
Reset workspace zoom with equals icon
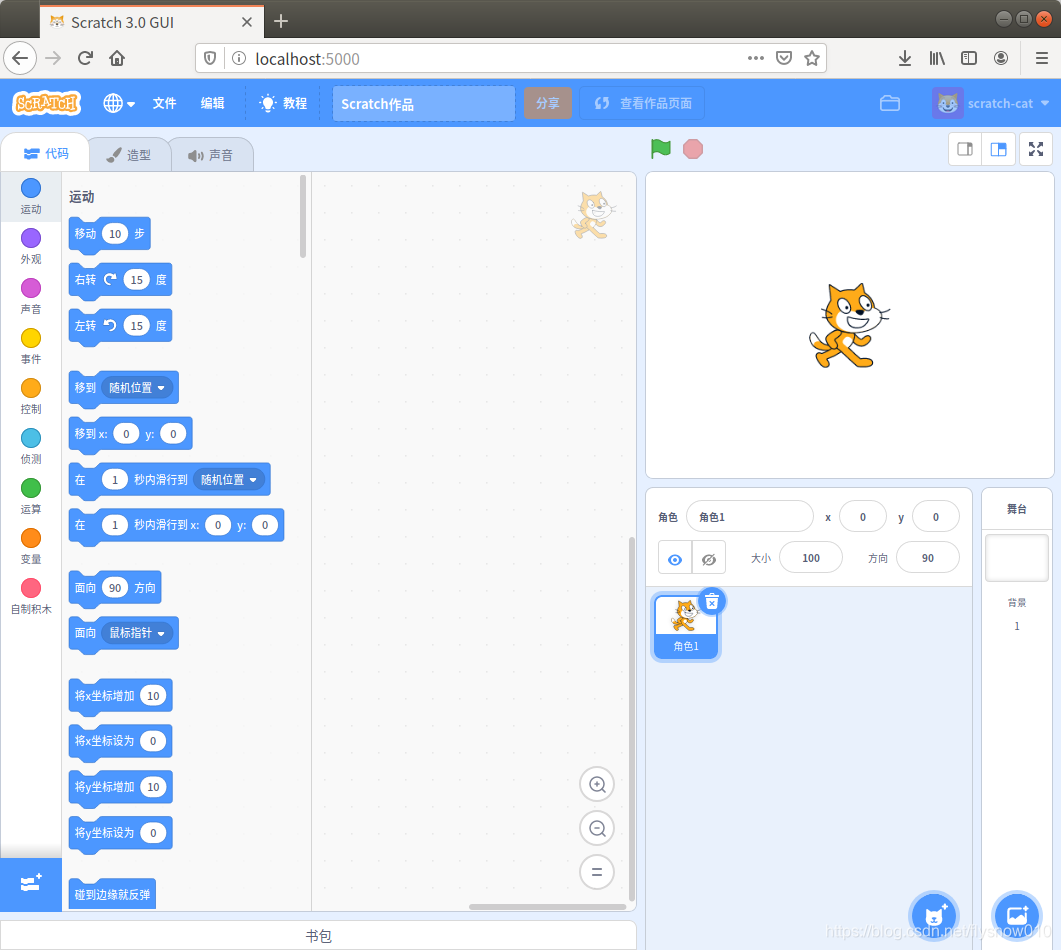pyautogui.click(x=597, y=872)
